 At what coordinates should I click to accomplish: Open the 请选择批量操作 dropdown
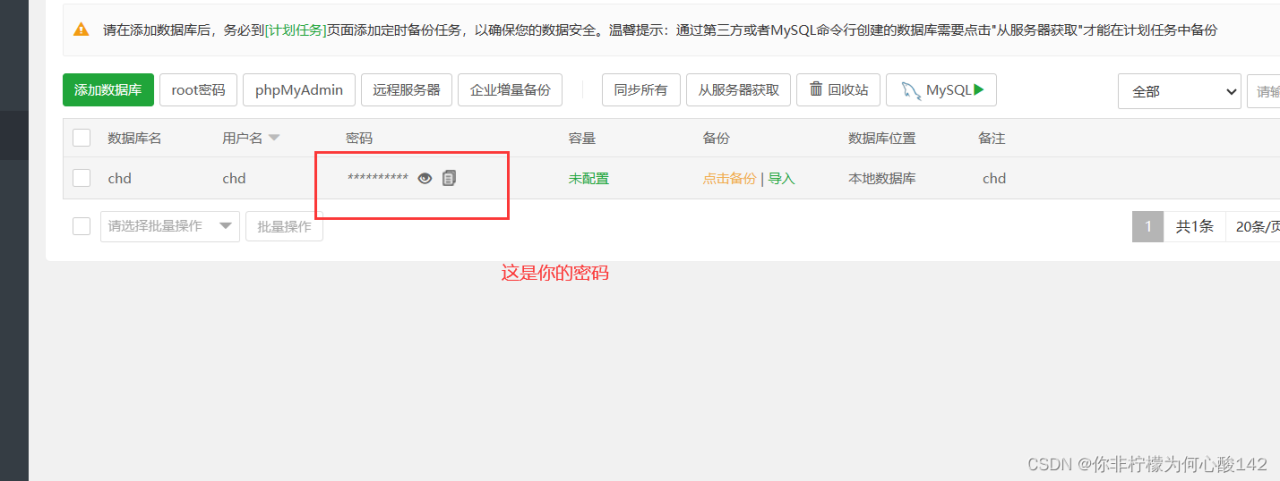click(170, 226)
